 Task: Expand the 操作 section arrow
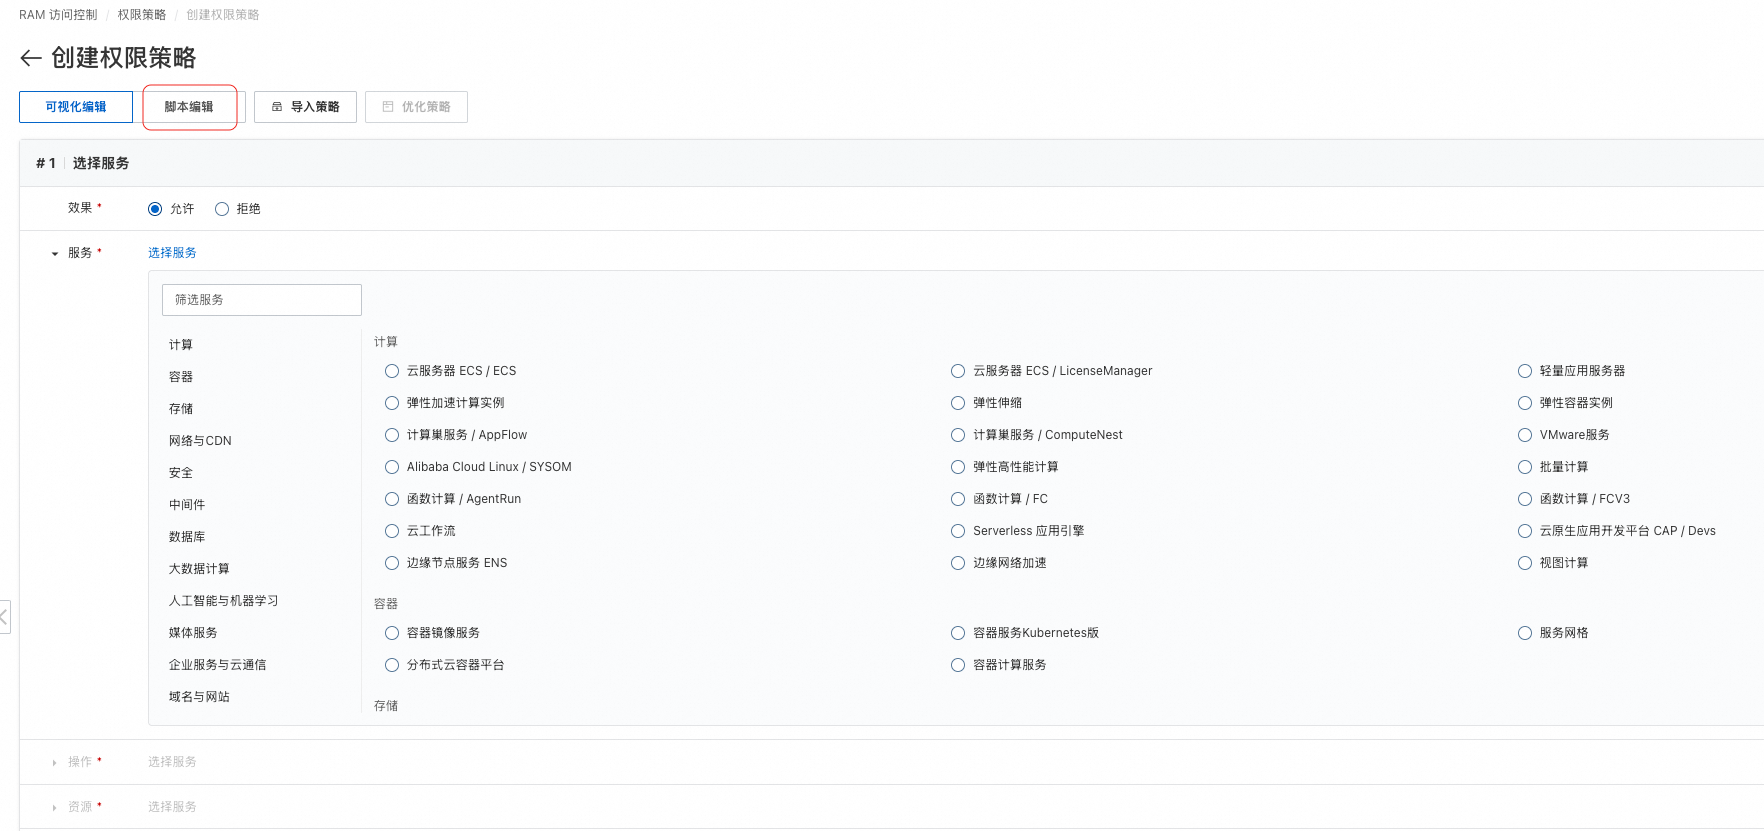[x=55, y=763]
